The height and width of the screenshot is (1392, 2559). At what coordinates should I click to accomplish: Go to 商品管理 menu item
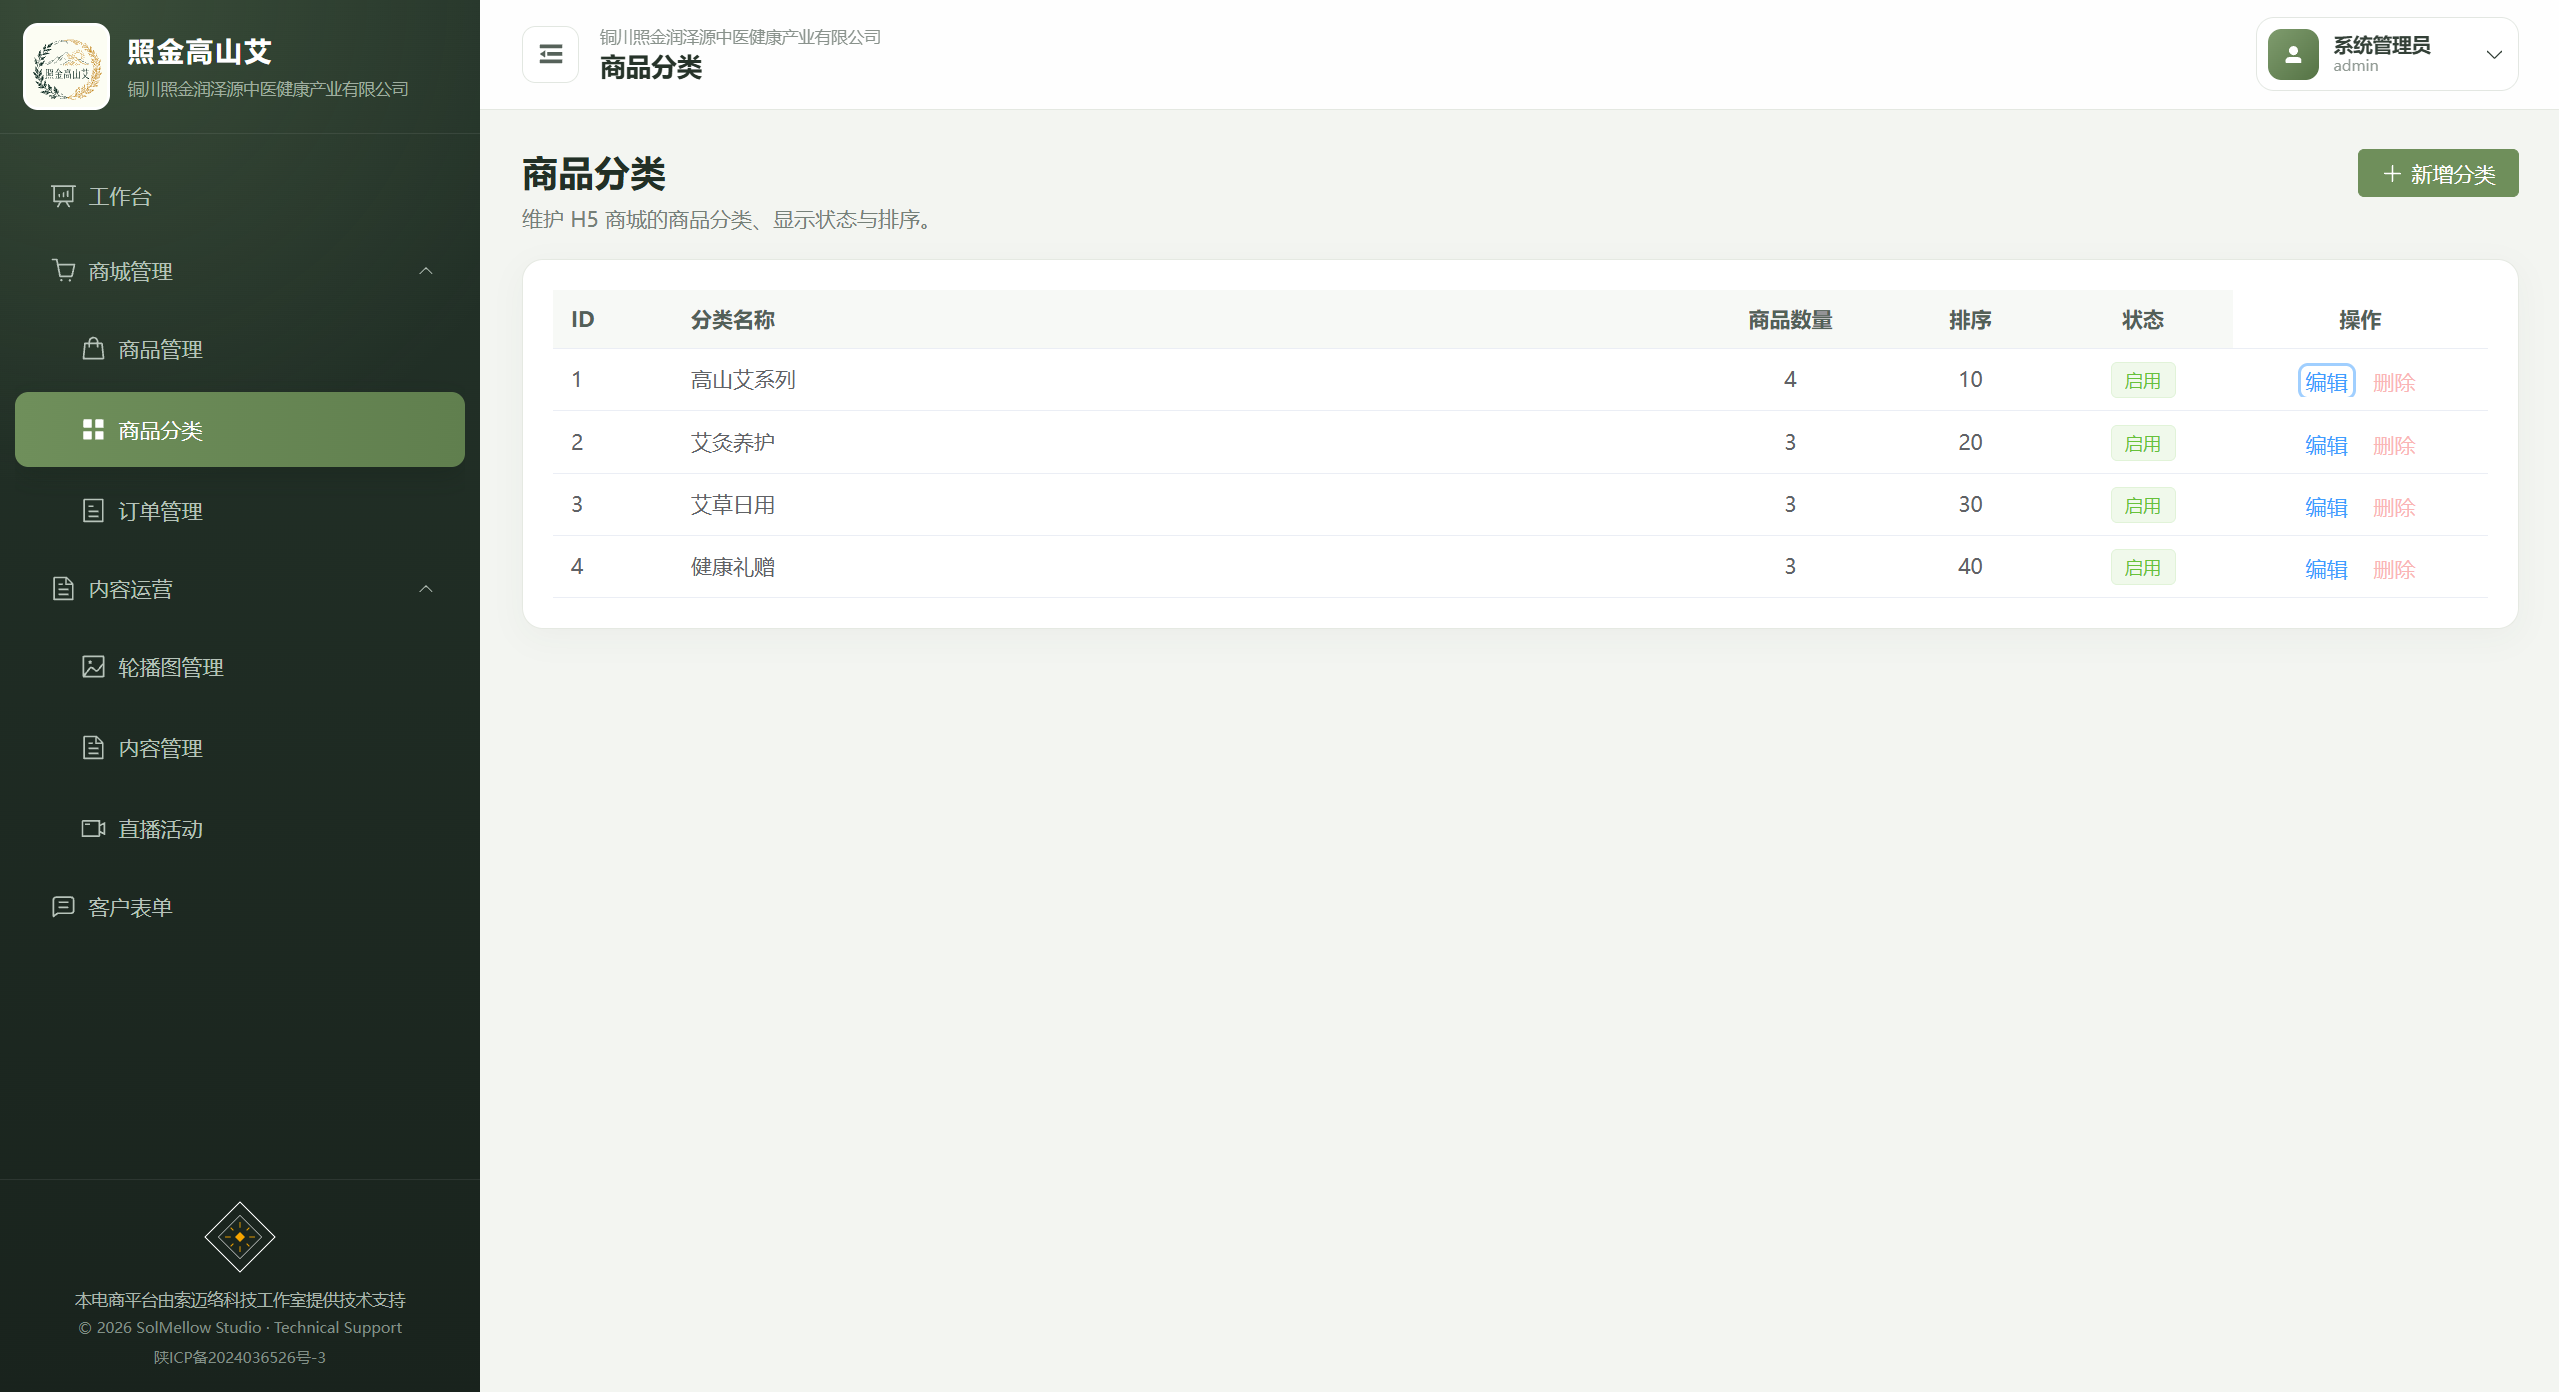pos(240,349)
